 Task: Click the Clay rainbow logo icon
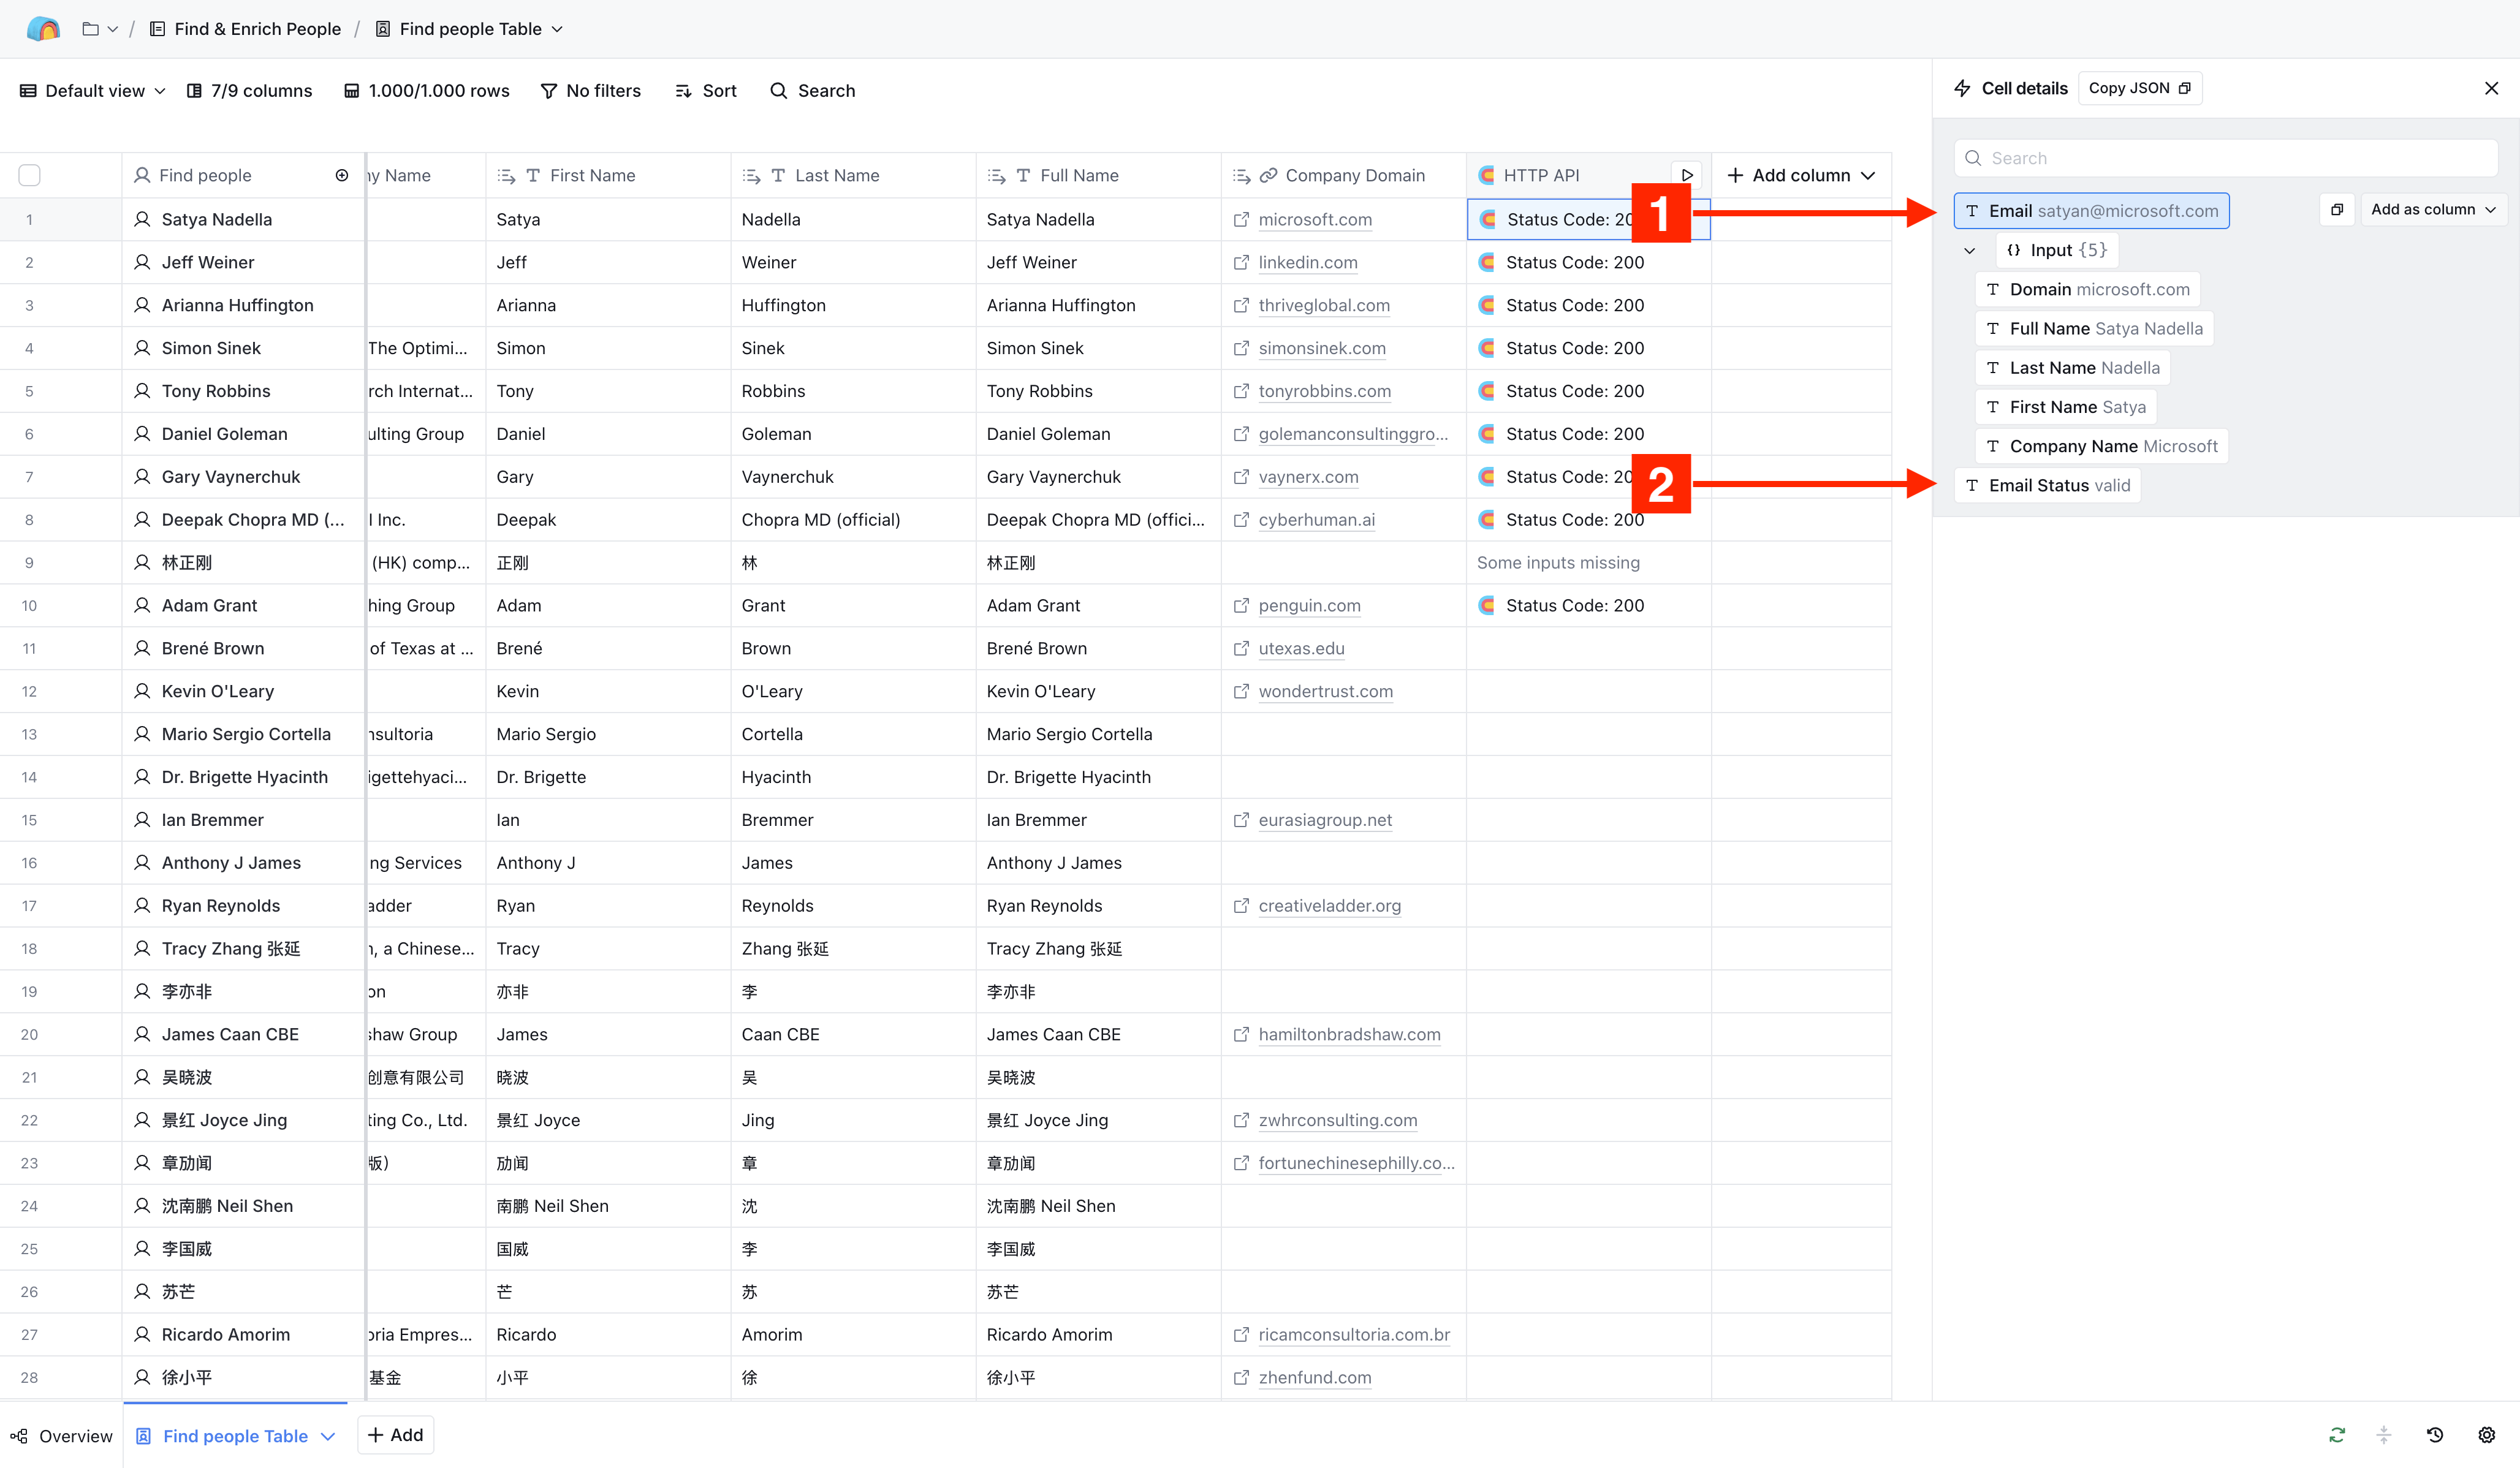43,29
